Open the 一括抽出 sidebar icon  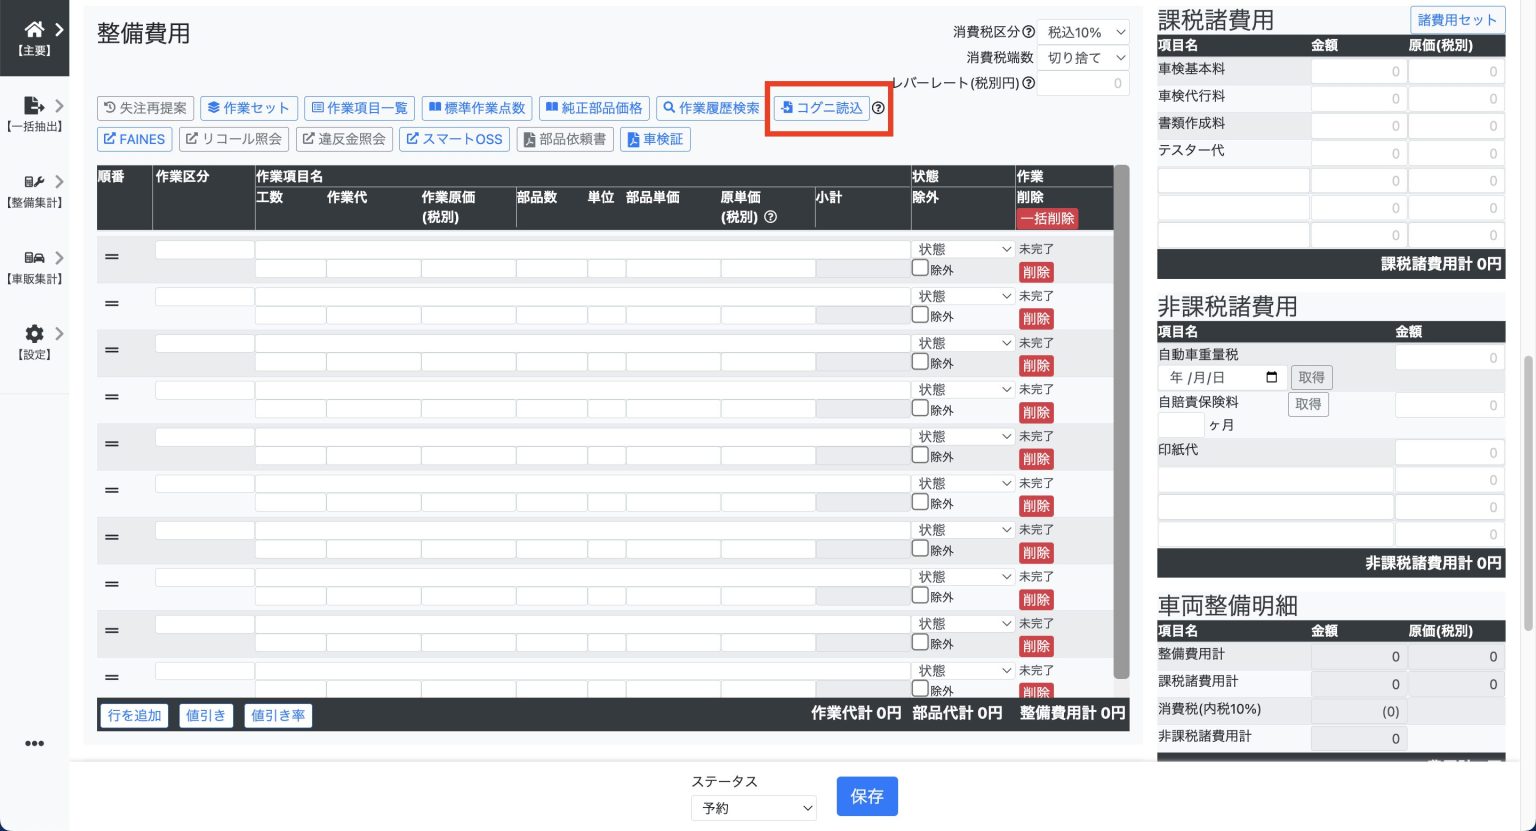tap(34, 106)
